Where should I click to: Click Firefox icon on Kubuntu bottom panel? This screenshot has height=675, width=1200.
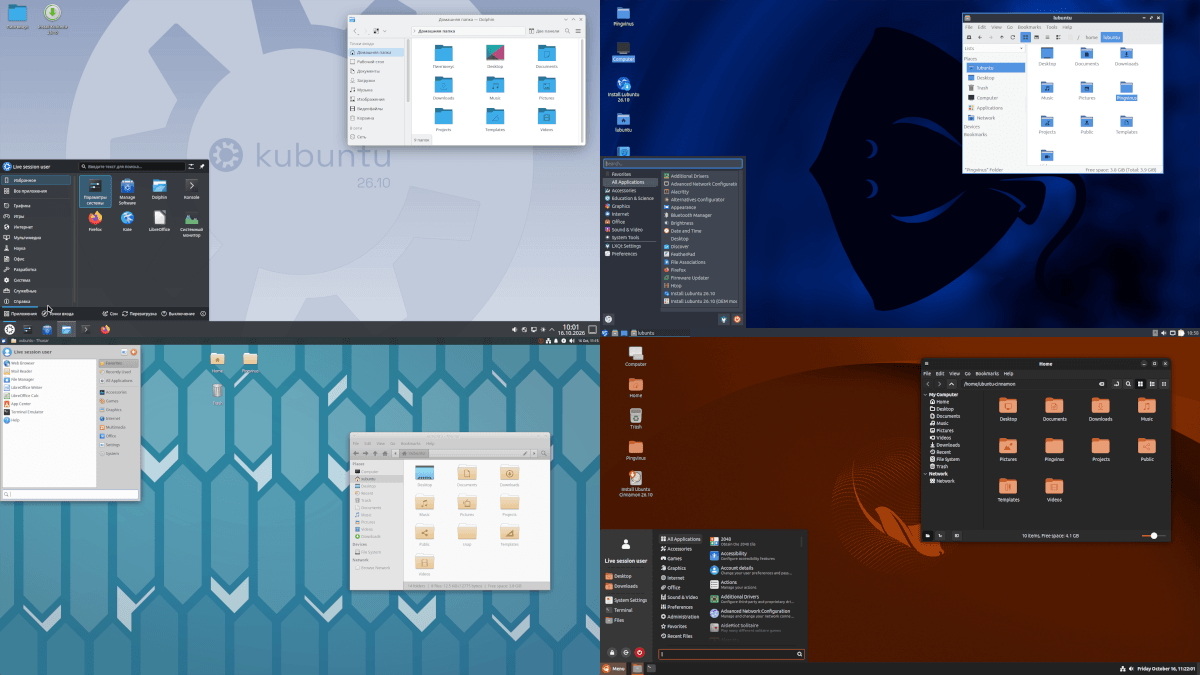pos(105,329)
